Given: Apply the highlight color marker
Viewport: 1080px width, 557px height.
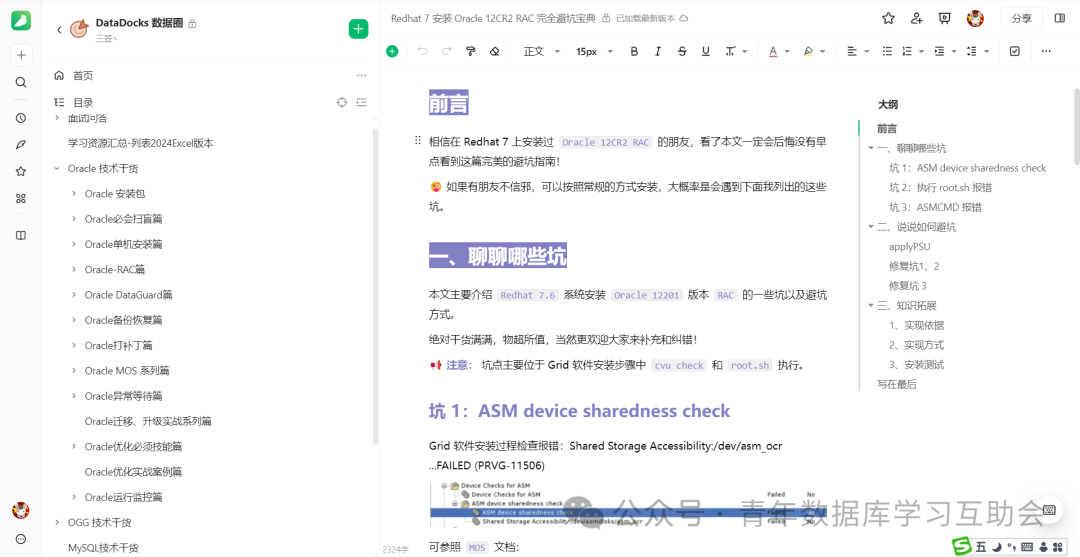Looking at the screenshot, I should [x=809, y=51].
